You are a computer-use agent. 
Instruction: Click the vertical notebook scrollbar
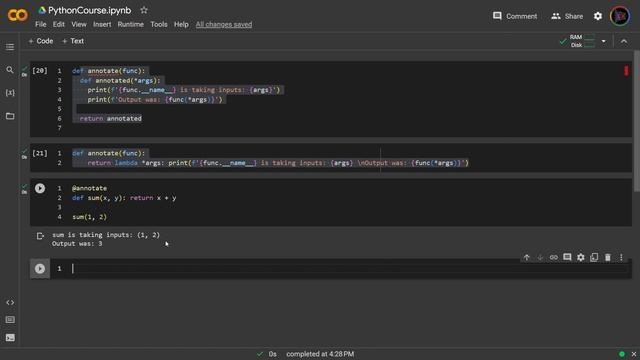tap(637, 121)
